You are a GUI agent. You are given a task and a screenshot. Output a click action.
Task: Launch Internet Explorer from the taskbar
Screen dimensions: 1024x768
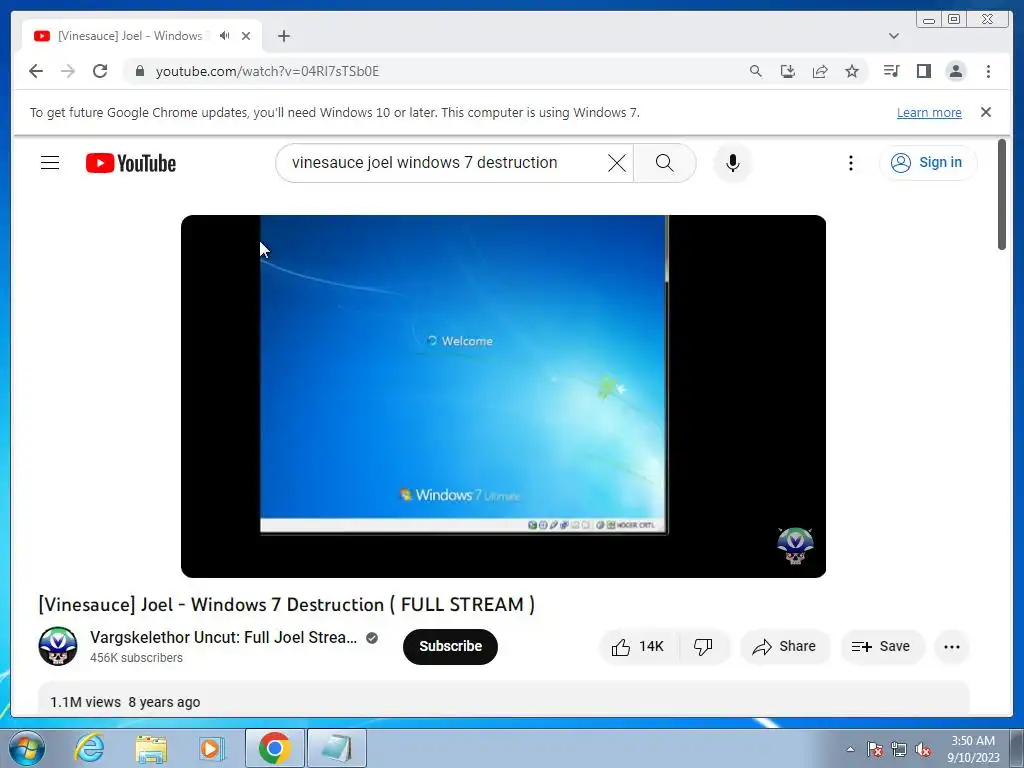(89, 748)
